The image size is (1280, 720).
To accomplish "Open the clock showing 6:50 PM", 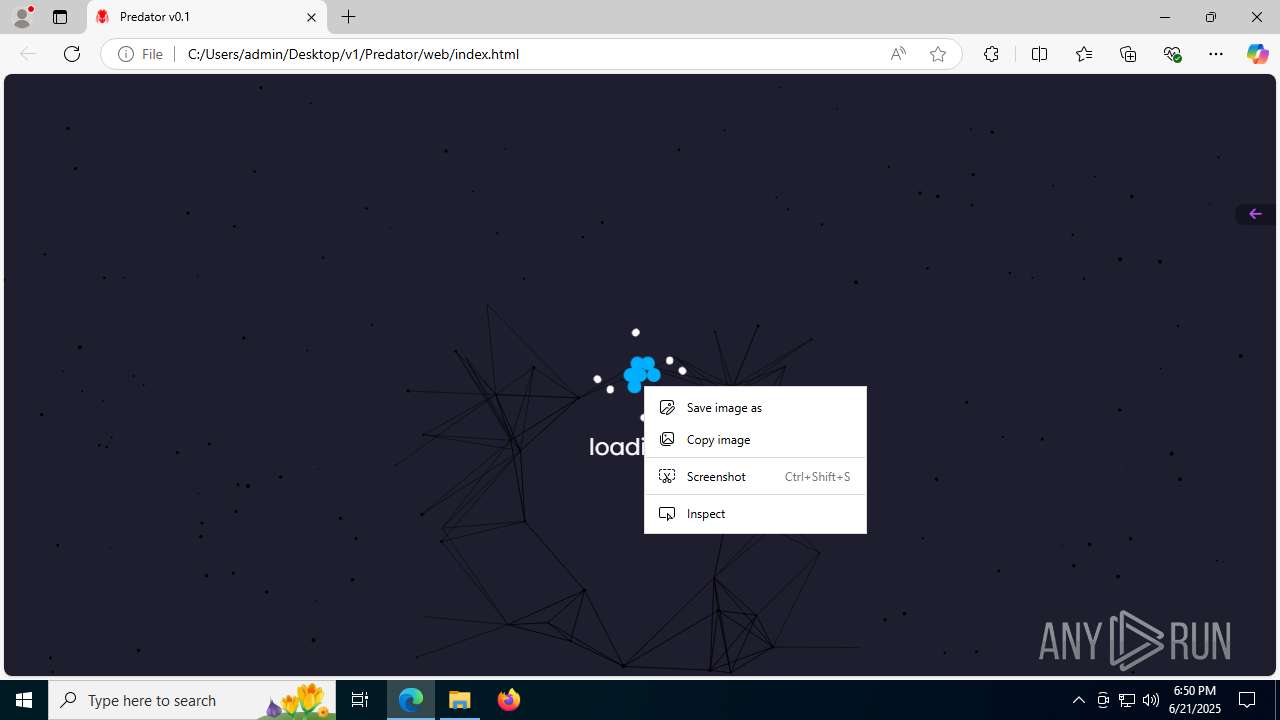I will (1195, 700).
